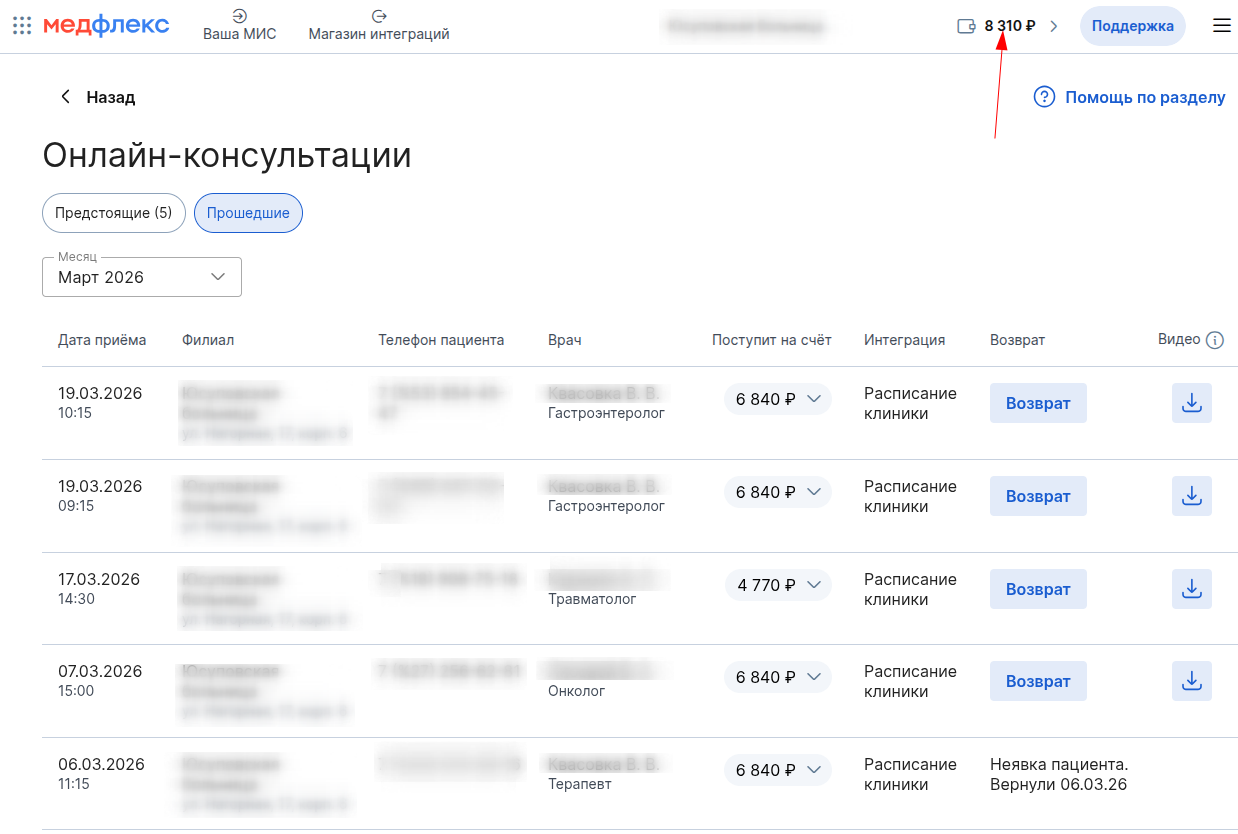Select the Прошедшие filter
The image size is (1238, 834).
(248, 213)
